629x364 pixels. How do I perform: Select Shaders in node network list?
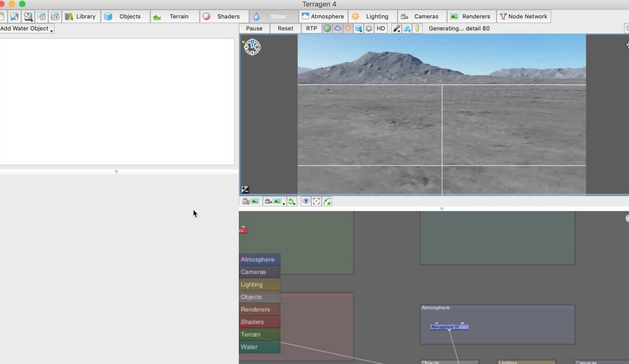[x=260, y=322]
